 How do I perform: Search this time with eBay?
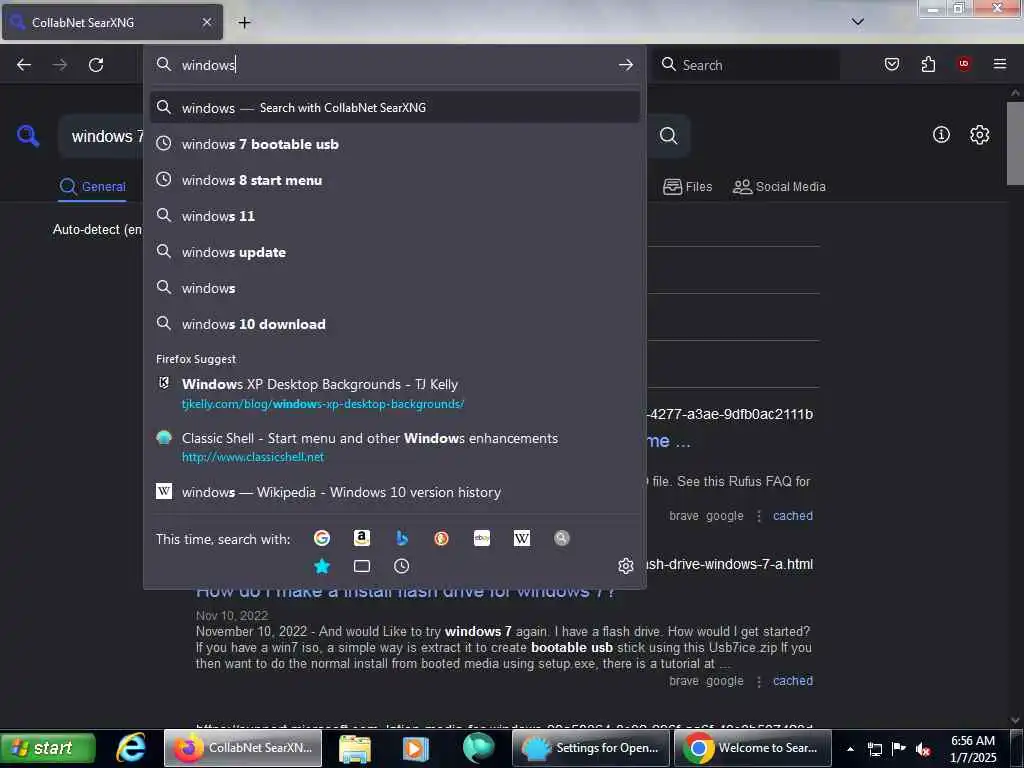(x=482, y=538)
